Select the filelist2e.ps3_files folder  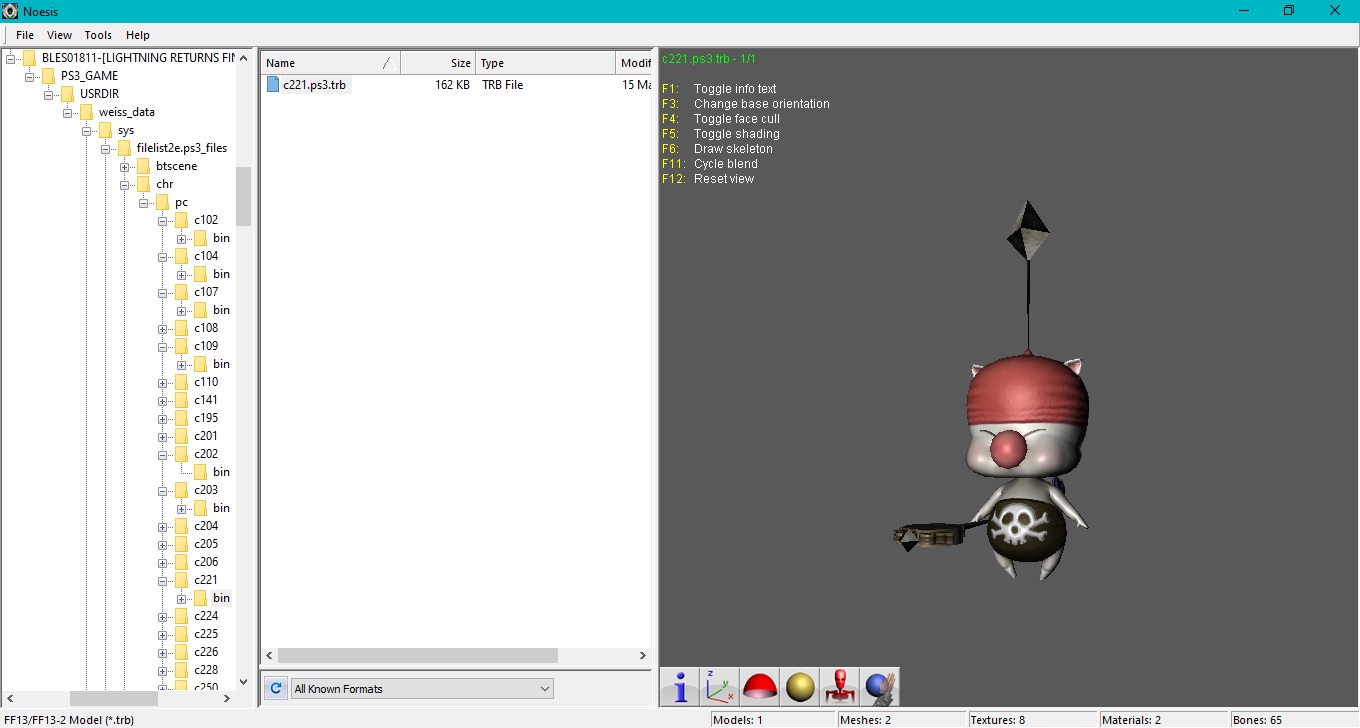click(x=181, y=148)
